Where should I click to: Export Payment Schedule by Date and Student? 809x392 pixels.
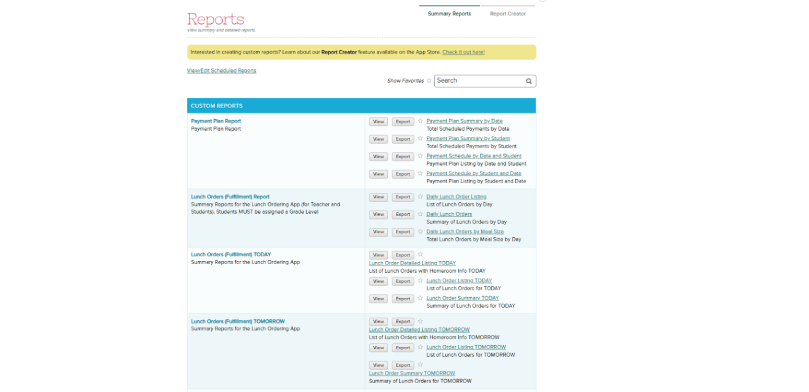[403, 157]
